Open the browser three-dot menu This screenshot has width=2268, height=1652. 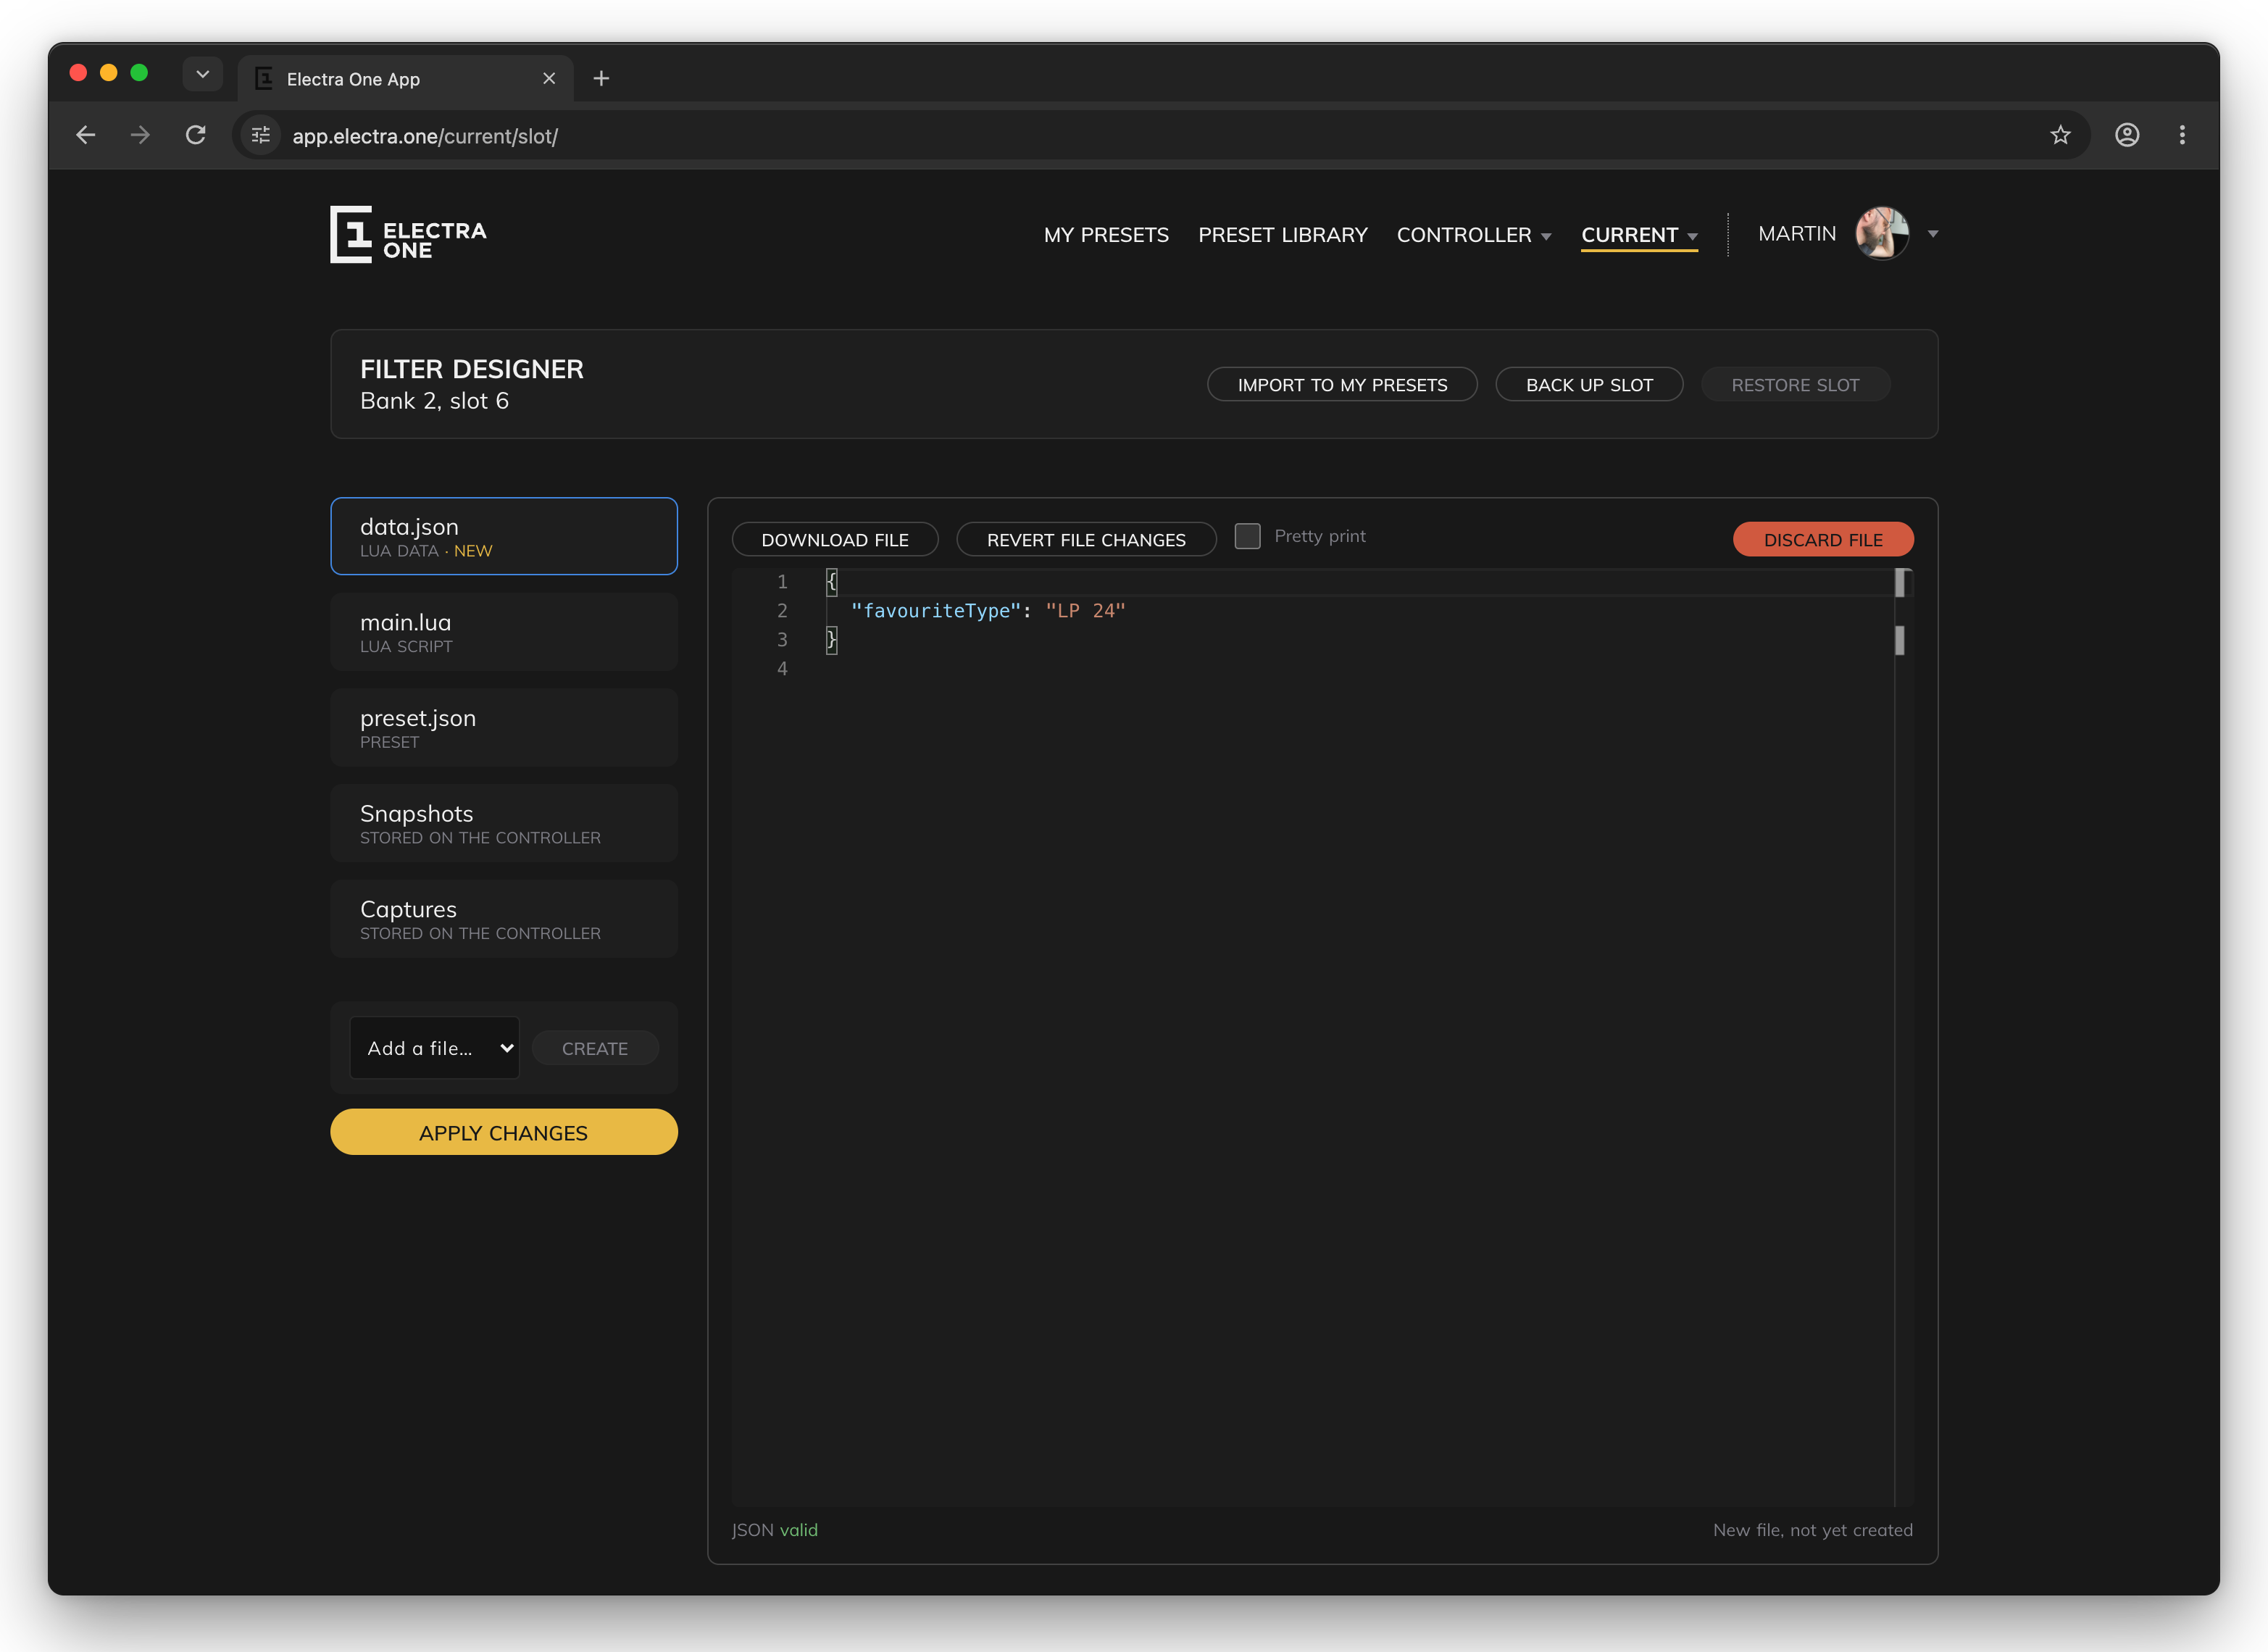pos(2182,135)
